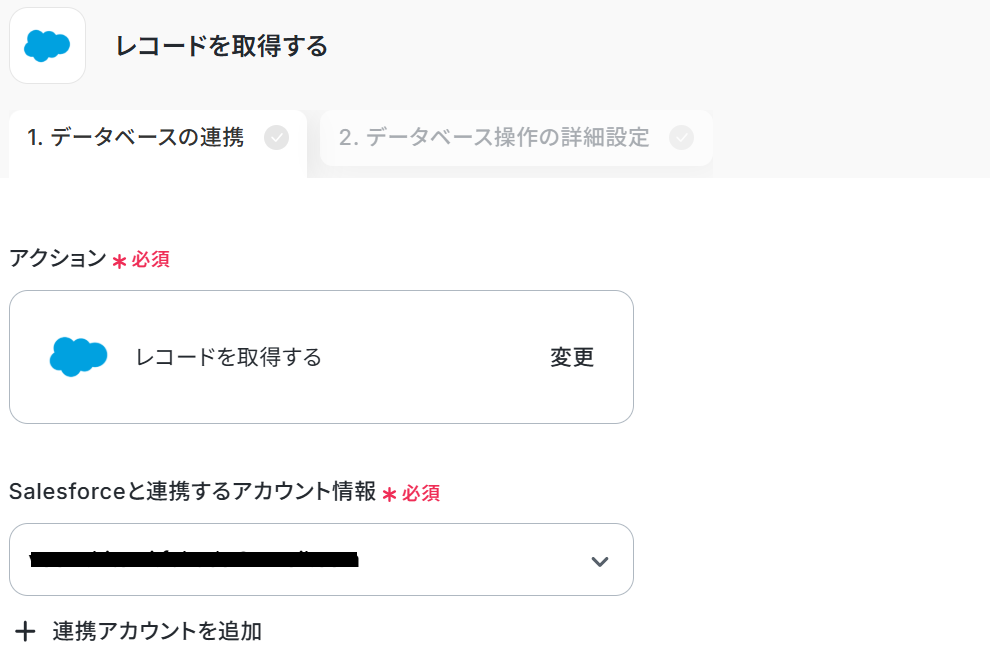
Task: Click the redacted account name in the dropdown
Action: [194, 560]
